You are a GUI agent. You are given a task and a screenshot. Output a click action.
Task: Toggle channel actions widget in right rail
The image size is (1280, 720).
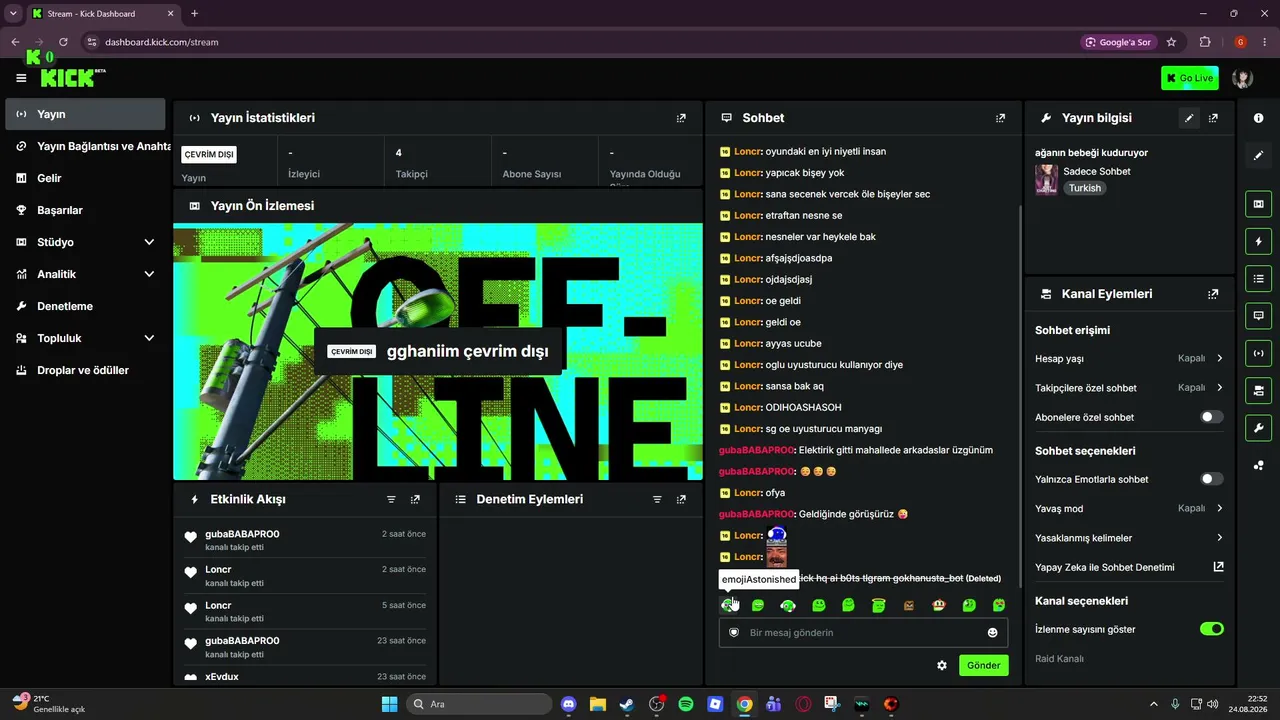tap(1258, 389)
